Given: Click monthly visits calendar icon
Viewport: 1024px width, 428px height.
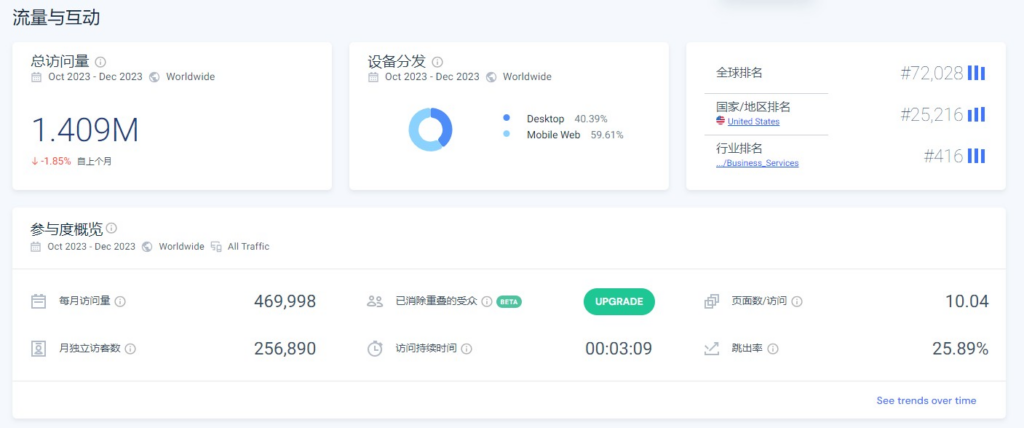Looking at the screenshot, I should point(39,301).
